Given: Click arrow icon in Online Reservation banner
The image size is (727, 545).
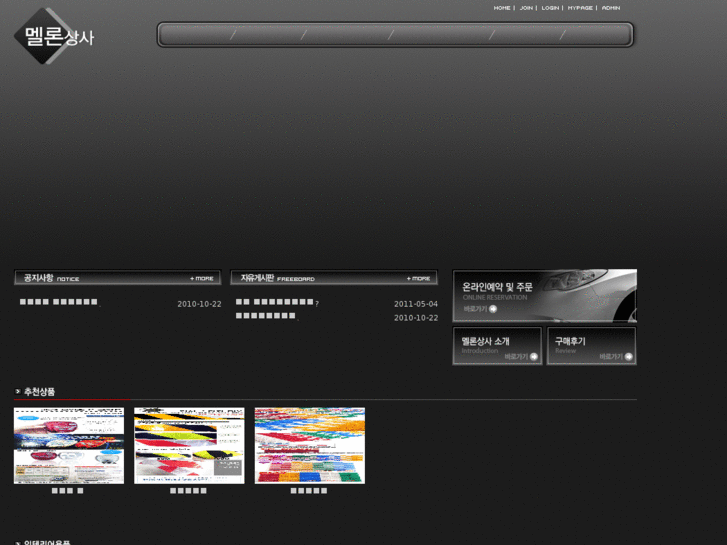Looking at the screenshot, I should click(x=493, y=309).
